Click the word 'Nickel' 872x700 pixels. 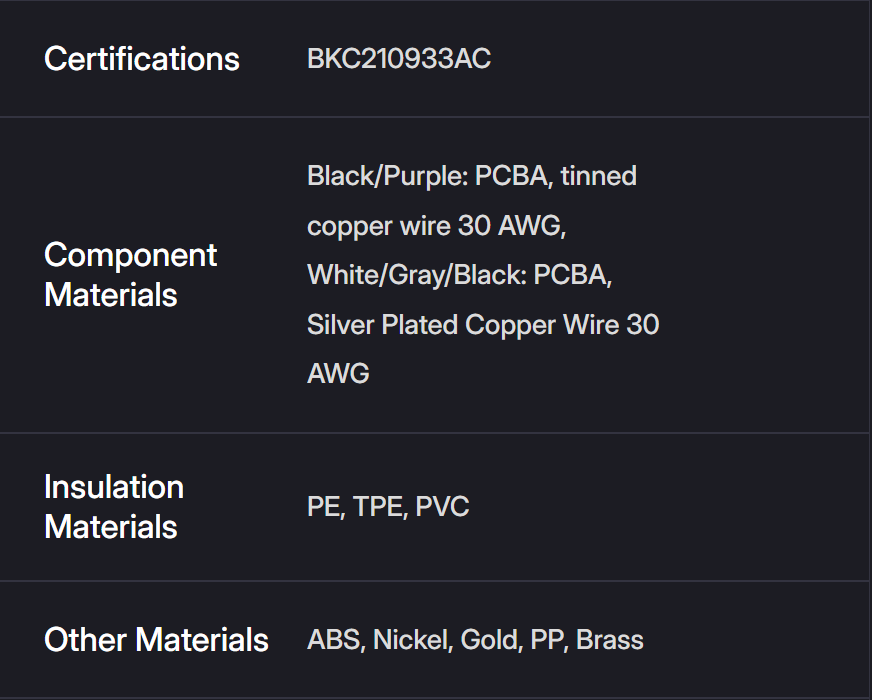[410, 640]
